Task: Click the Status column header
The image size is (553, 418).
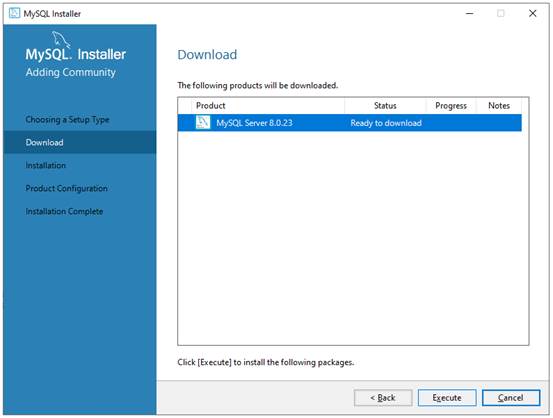Action: pyautogui.click(x=385, y=105)
